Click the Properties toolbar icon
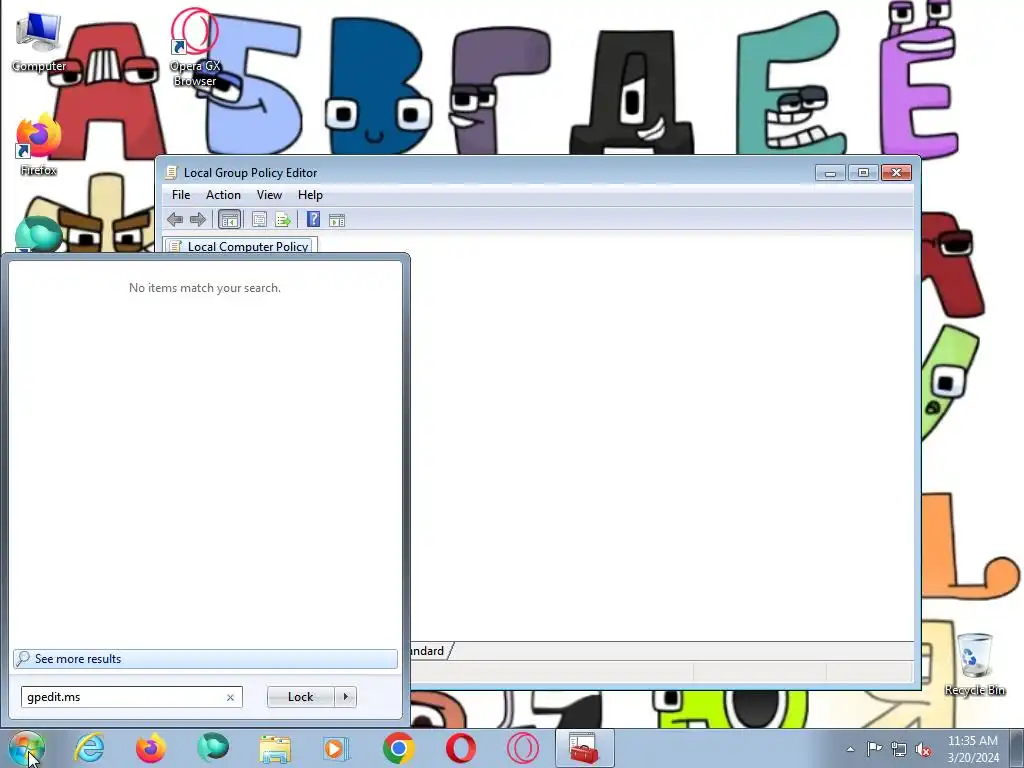 click(259, 220)
